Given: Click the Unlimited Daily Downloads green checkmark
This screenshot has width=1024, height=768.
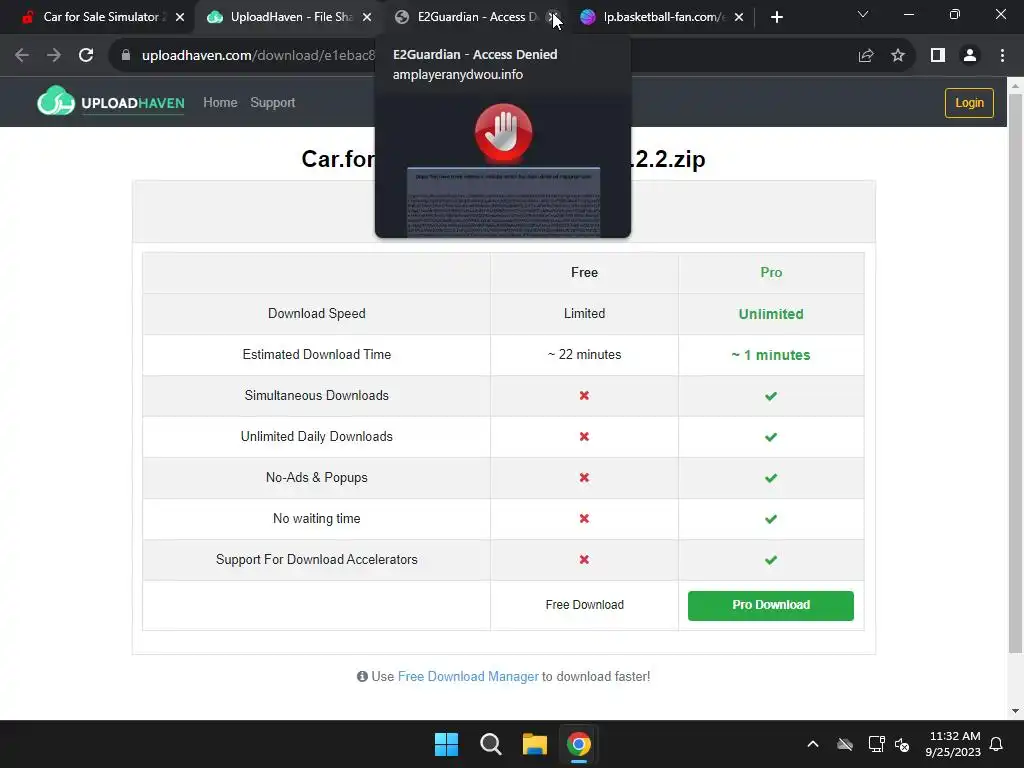Looking at the screenshot, I should coord(771,437).
